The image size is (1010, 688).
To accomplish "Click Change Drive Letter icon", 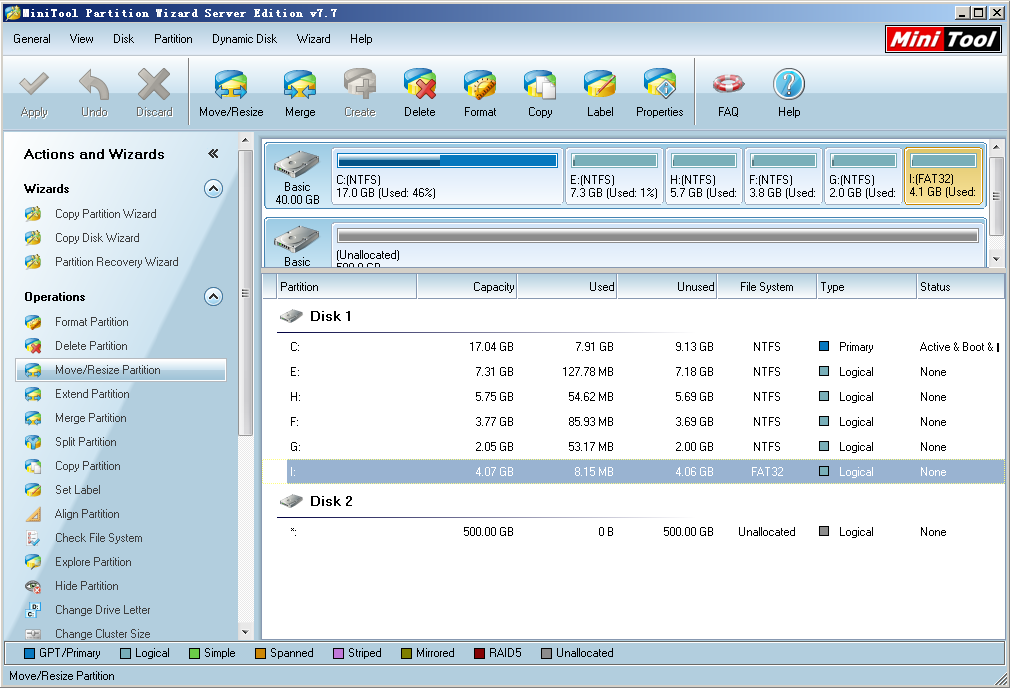I will click(33, 610).
